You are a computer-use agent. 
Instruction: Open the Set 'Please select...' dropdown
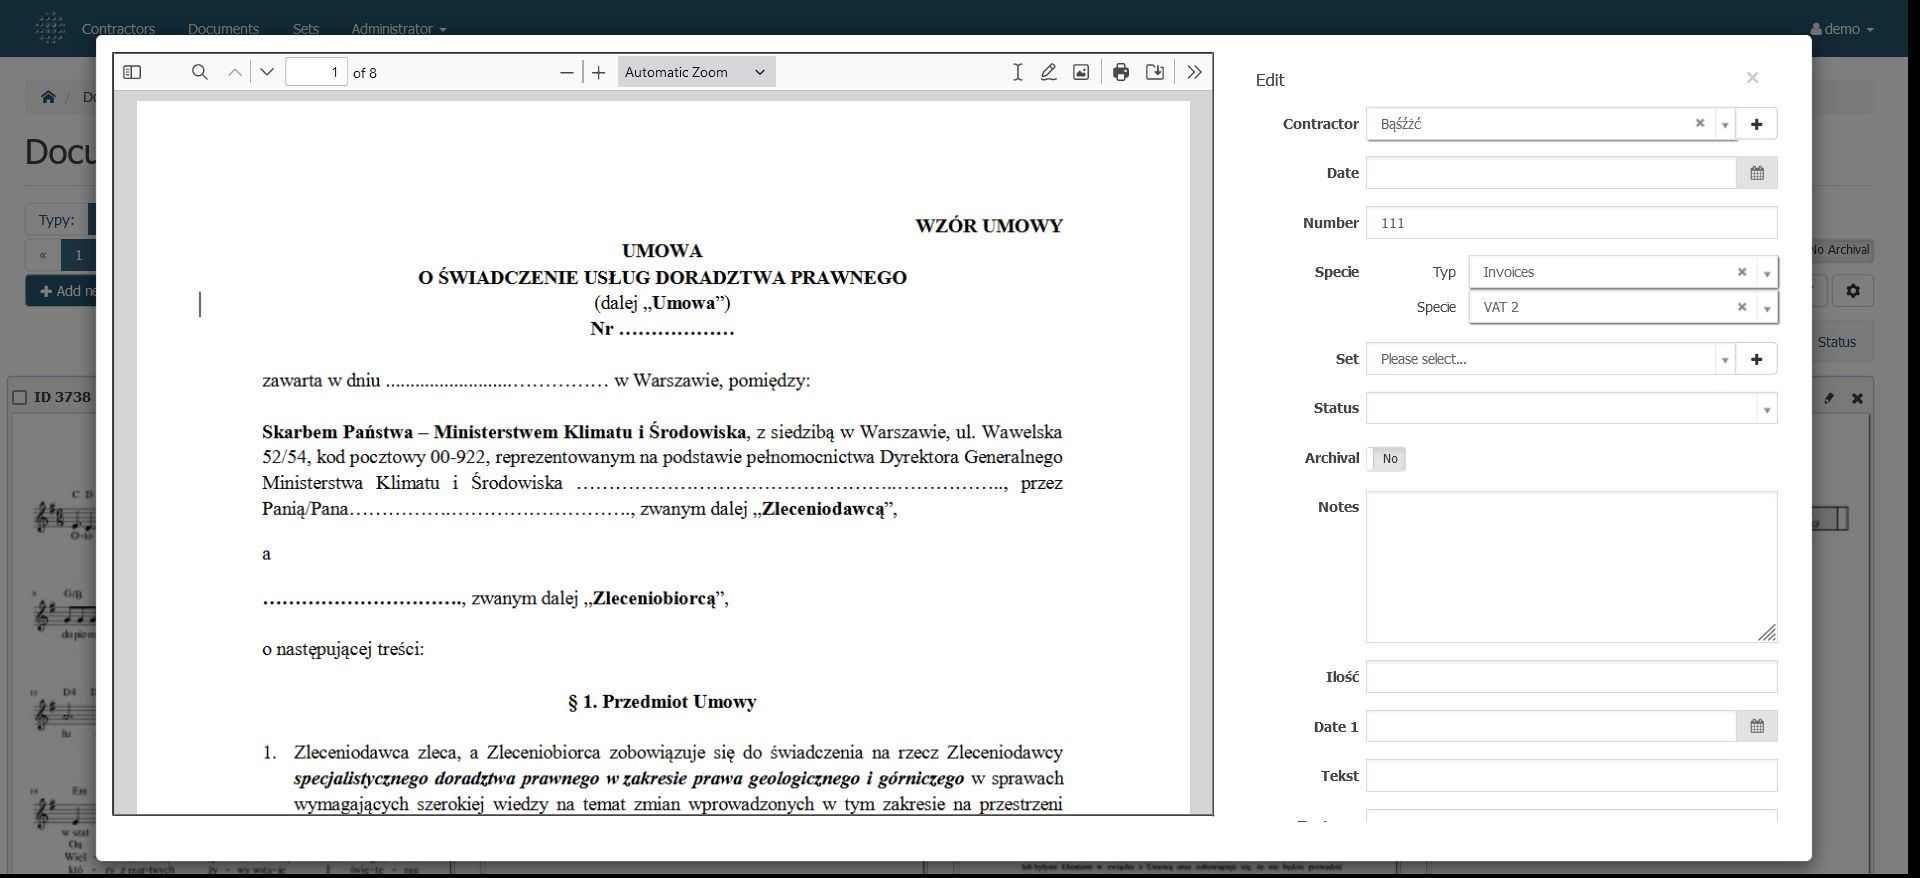(x=1551, y=359)
